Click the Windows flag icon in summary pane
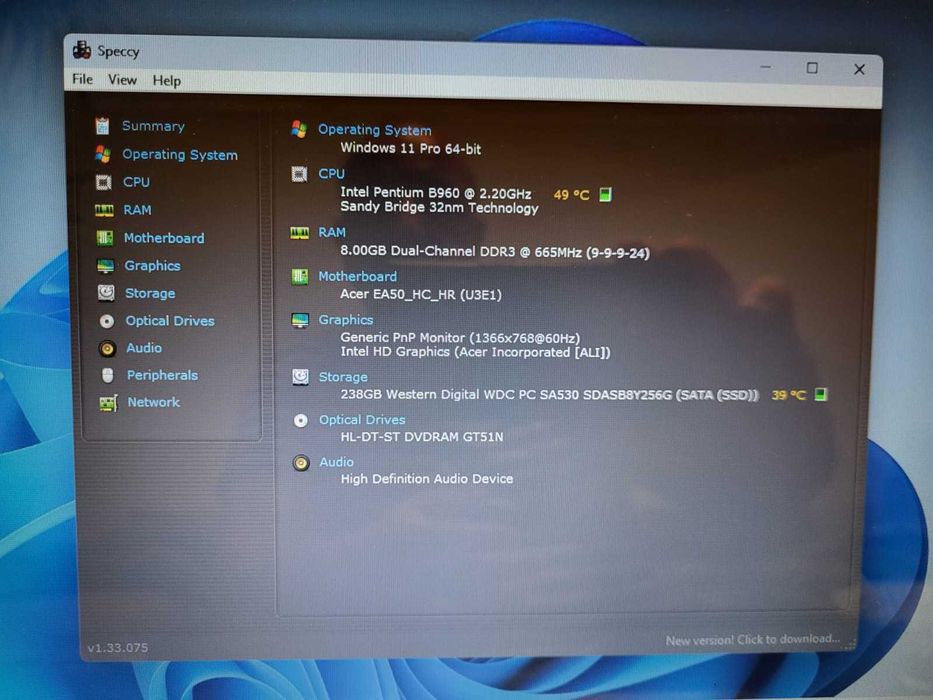Screen dimensions: 933x700 pos(299,129)
